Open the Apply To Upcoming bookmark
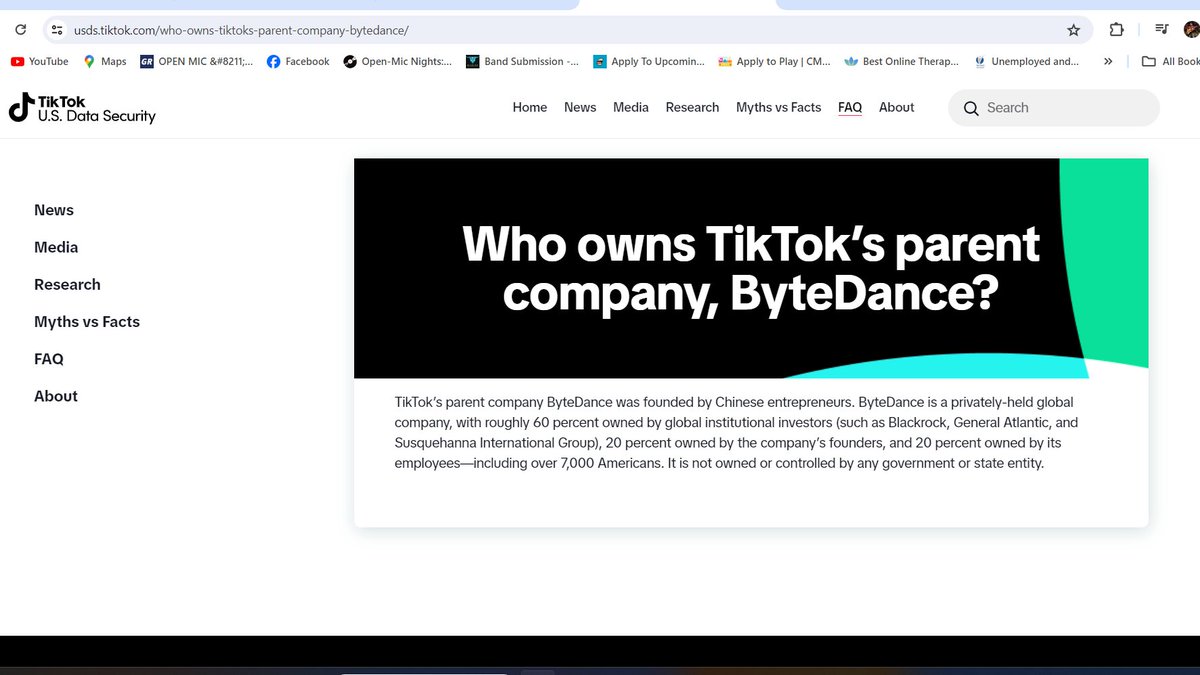 pos(649,61)
